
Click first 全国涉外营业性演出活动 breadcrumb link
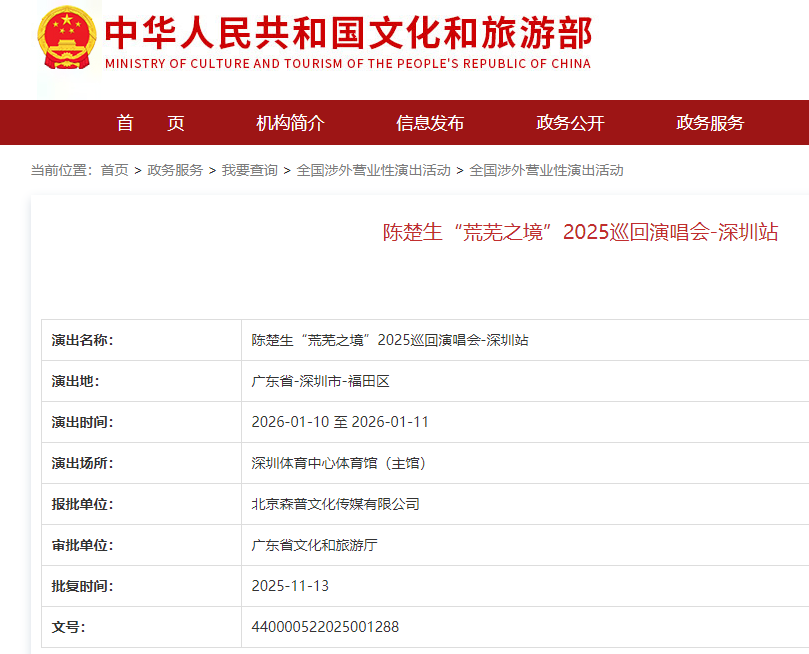coord(373,170)
